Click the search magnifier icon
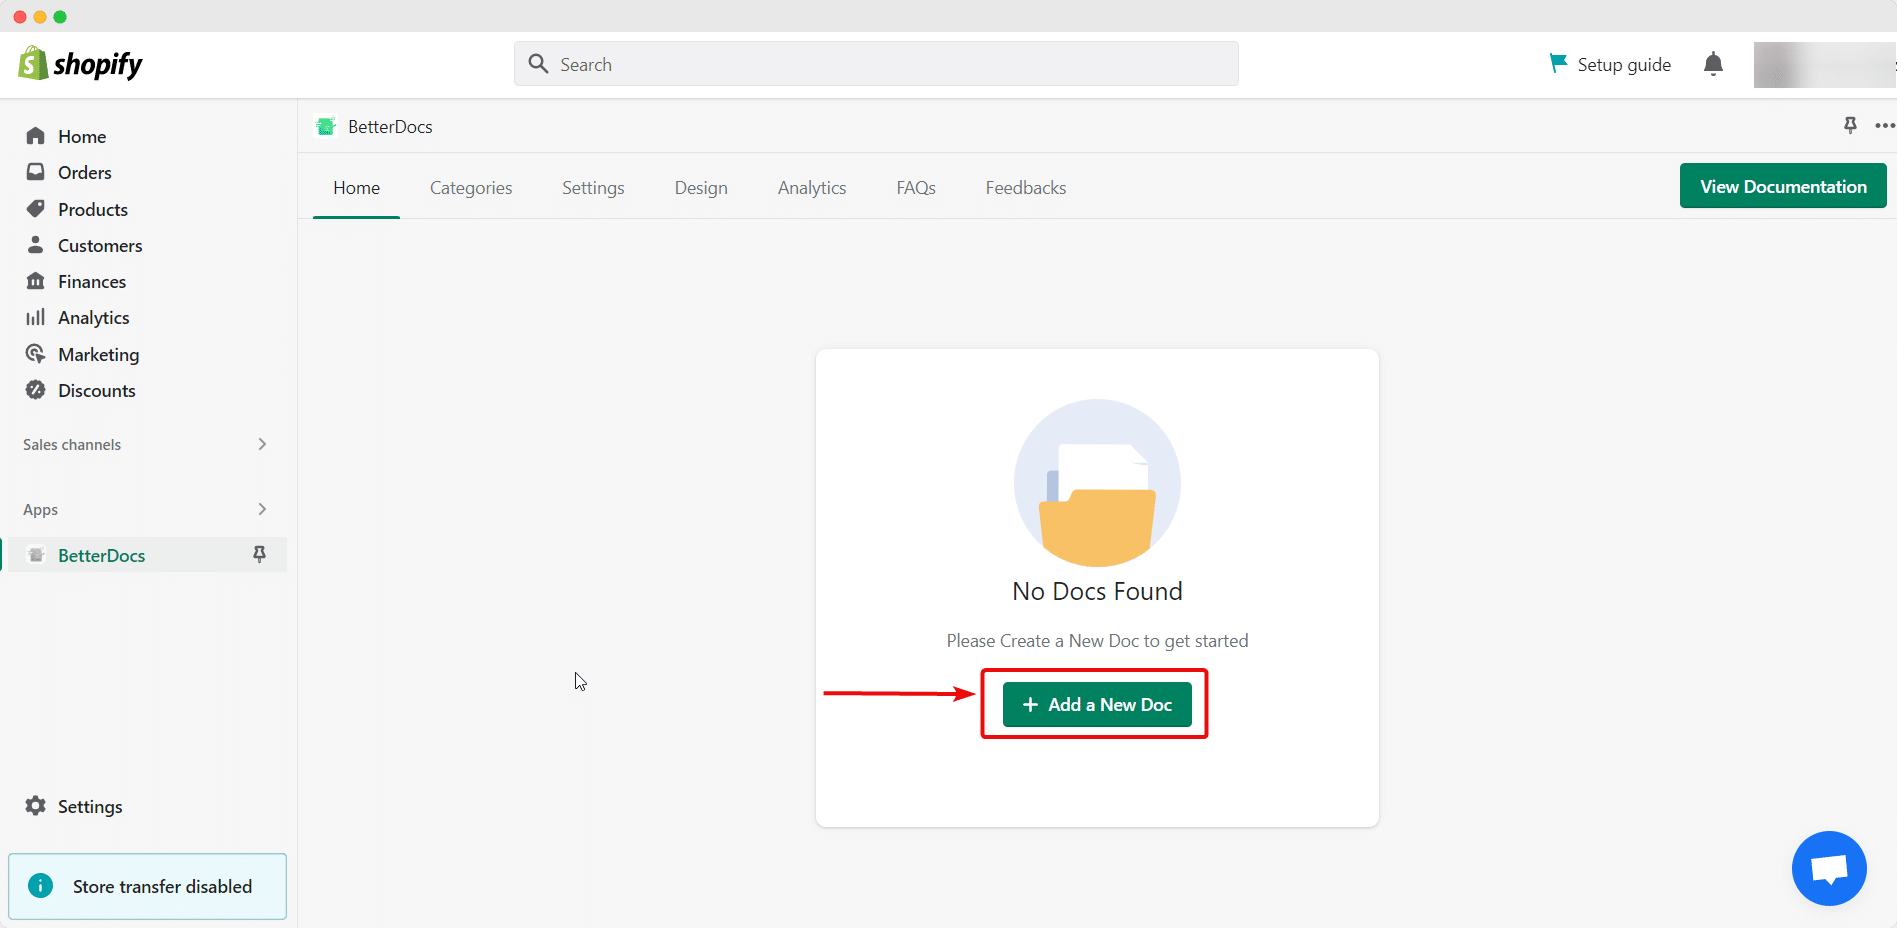The width and height of the screenshot is (1897, 928). coord(538,64)
